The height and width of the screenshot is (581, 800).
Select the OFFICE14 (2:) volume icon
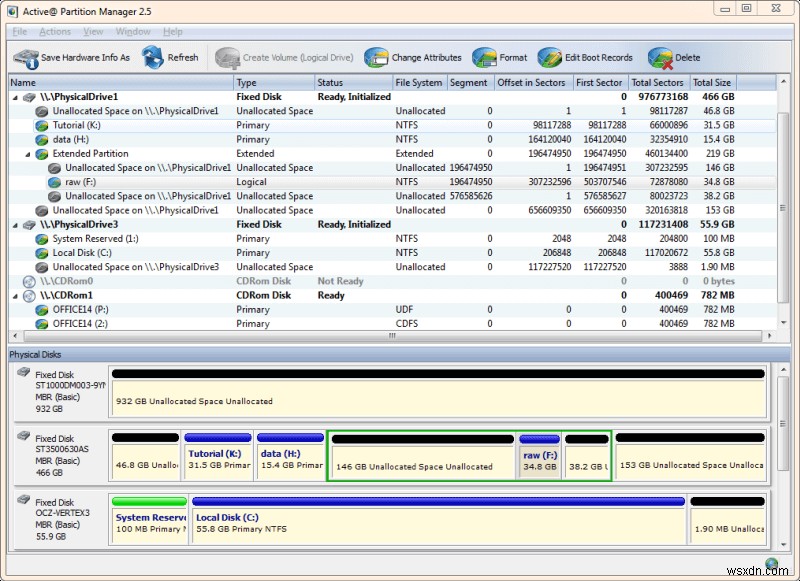coord(41,324)
